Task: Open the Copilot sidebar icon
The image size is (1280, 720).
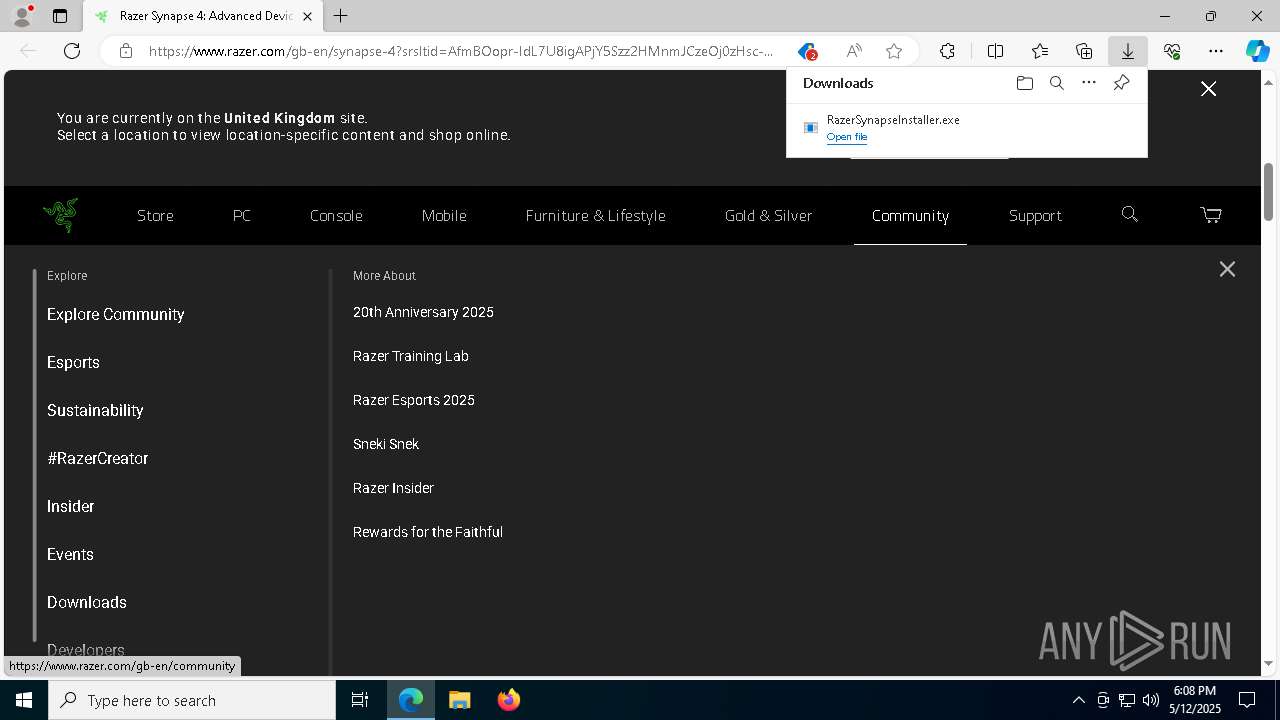Action: (1257, 51)
